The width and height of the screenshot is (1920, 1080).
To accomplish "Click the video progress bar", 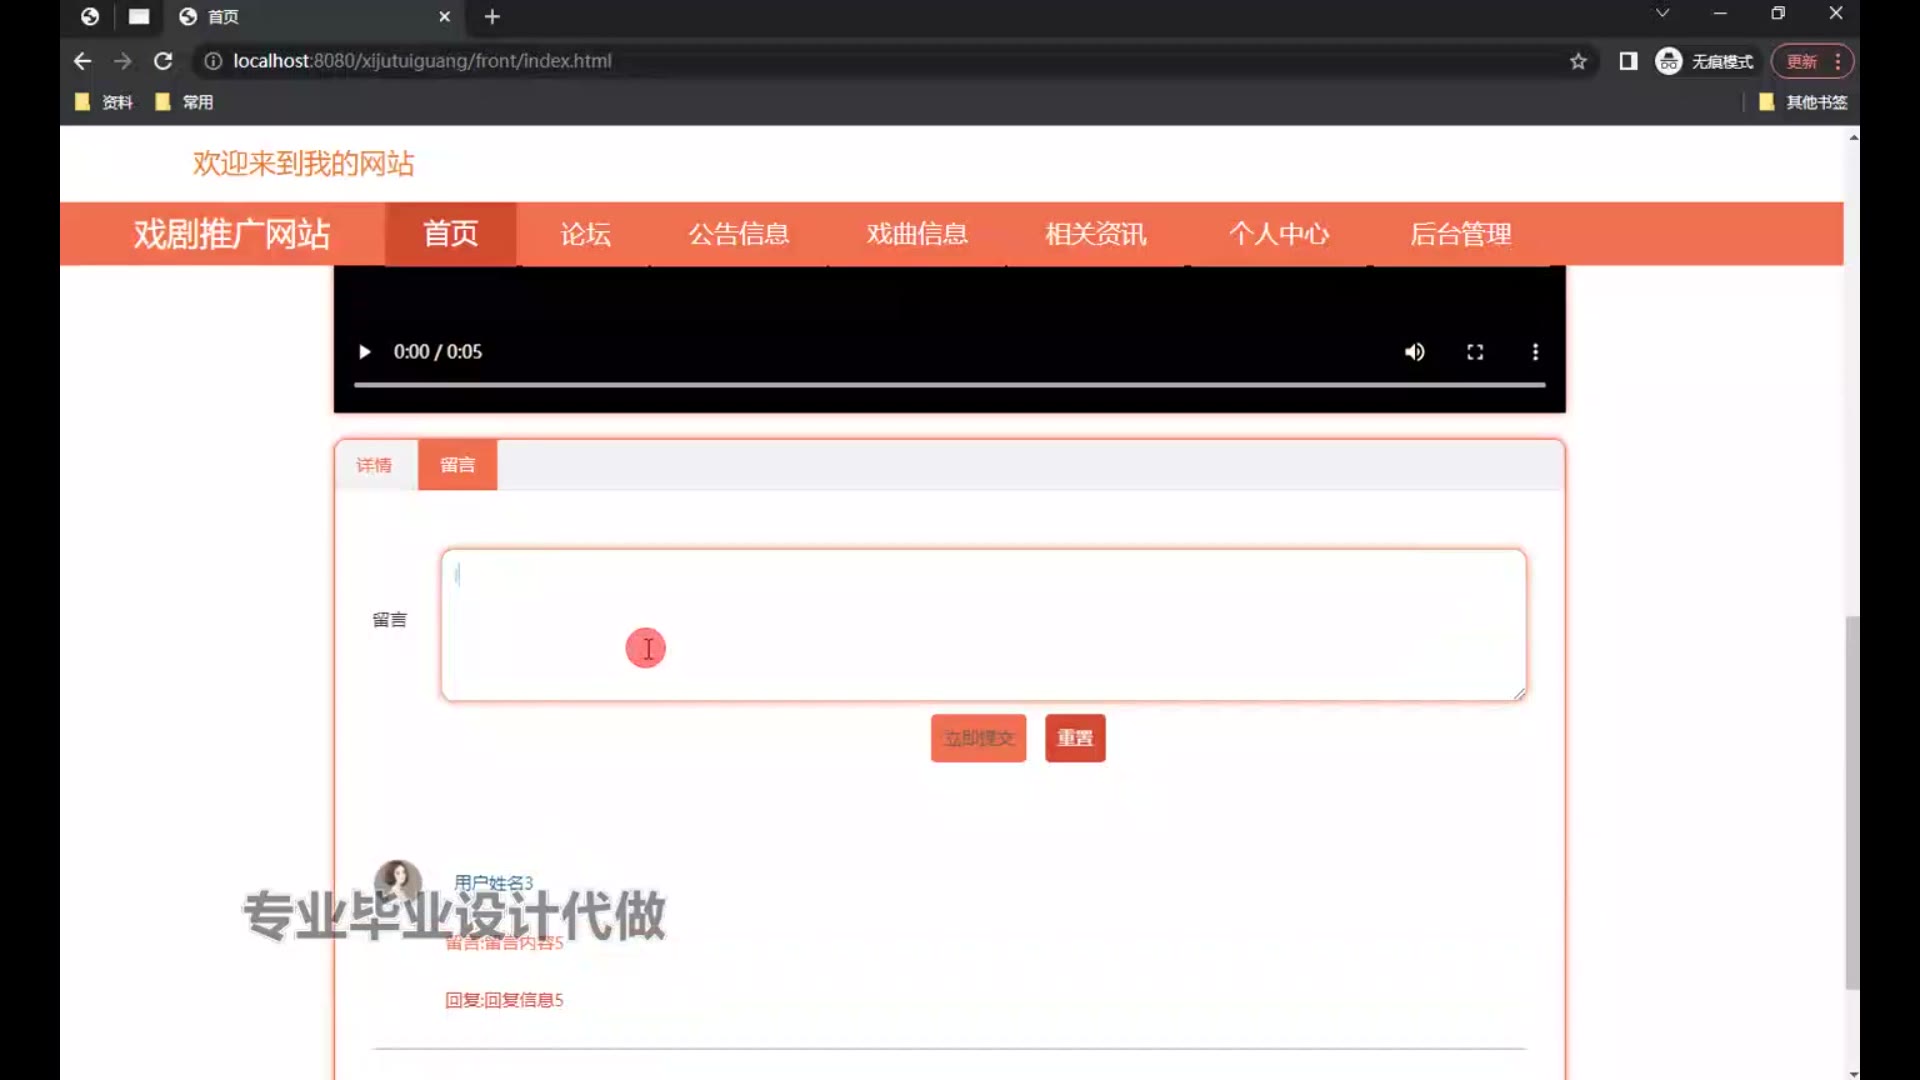I will click(948, 384).
